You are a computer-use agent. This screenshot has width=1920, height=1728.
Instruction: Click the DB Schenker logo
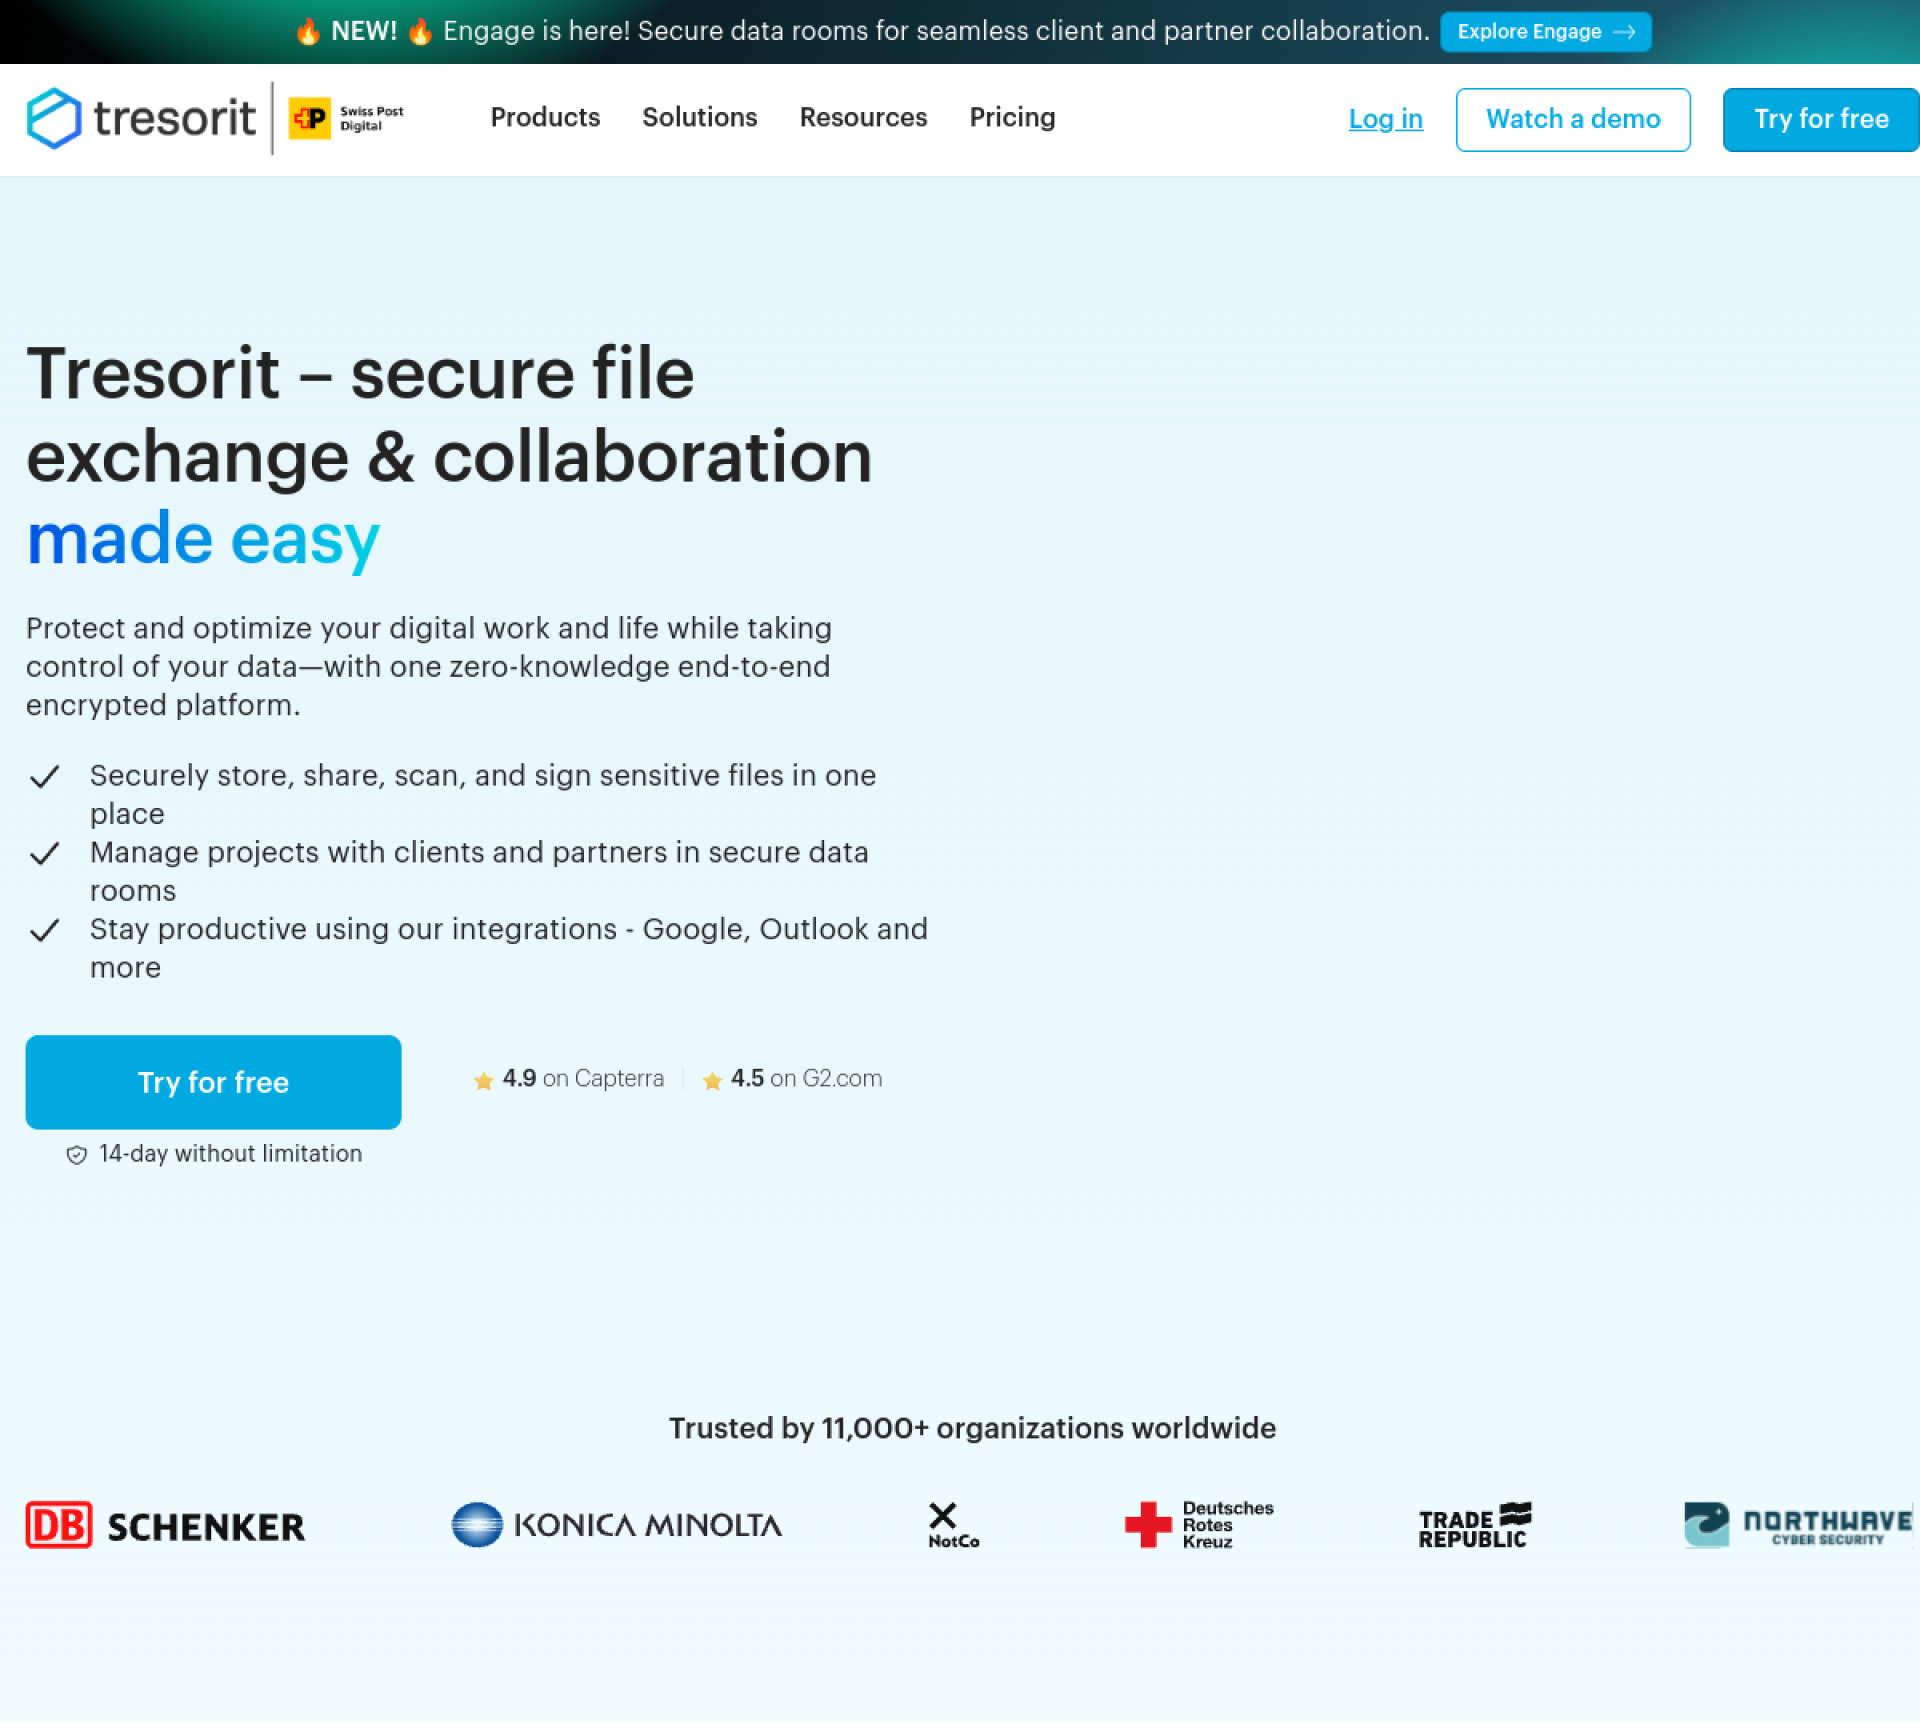click(165, 1526)
